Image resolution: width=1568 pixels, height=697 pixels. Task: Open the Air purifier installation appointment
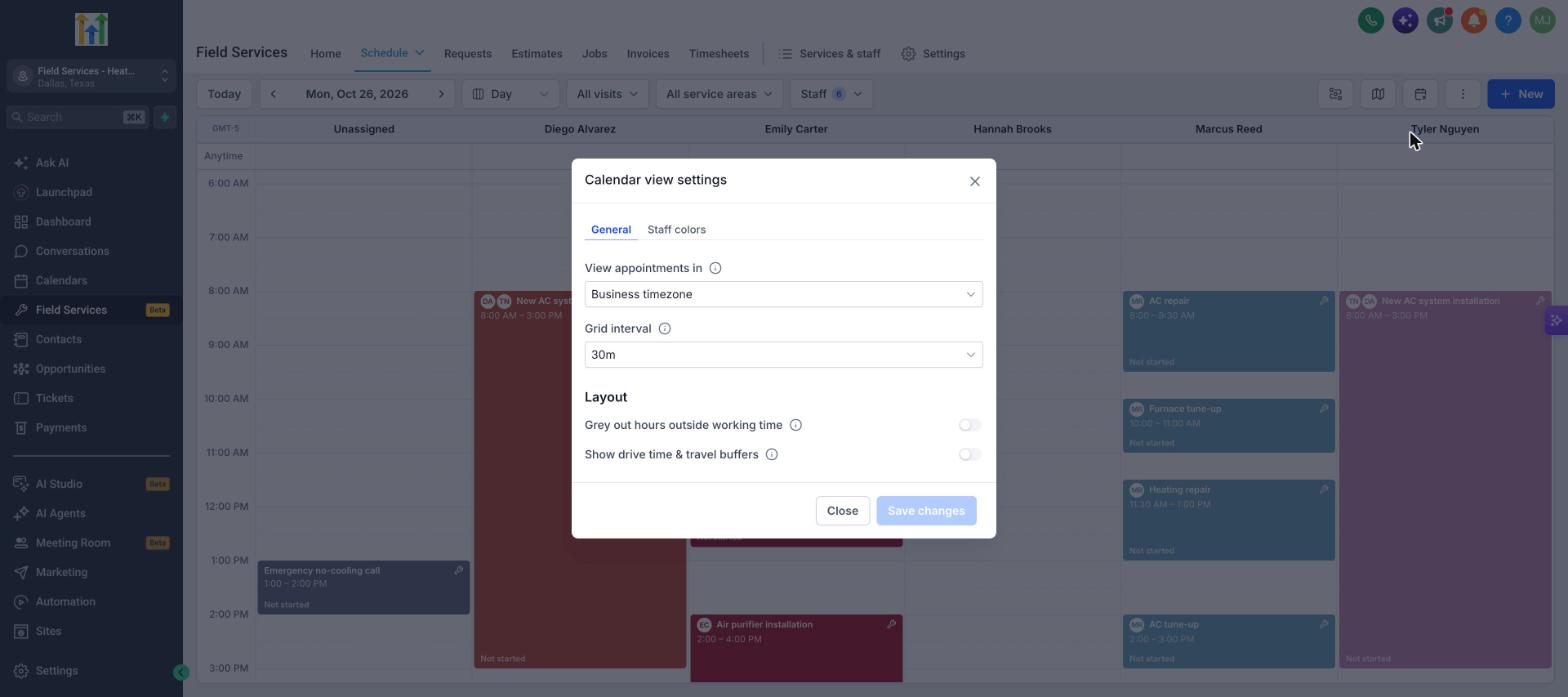796,648
